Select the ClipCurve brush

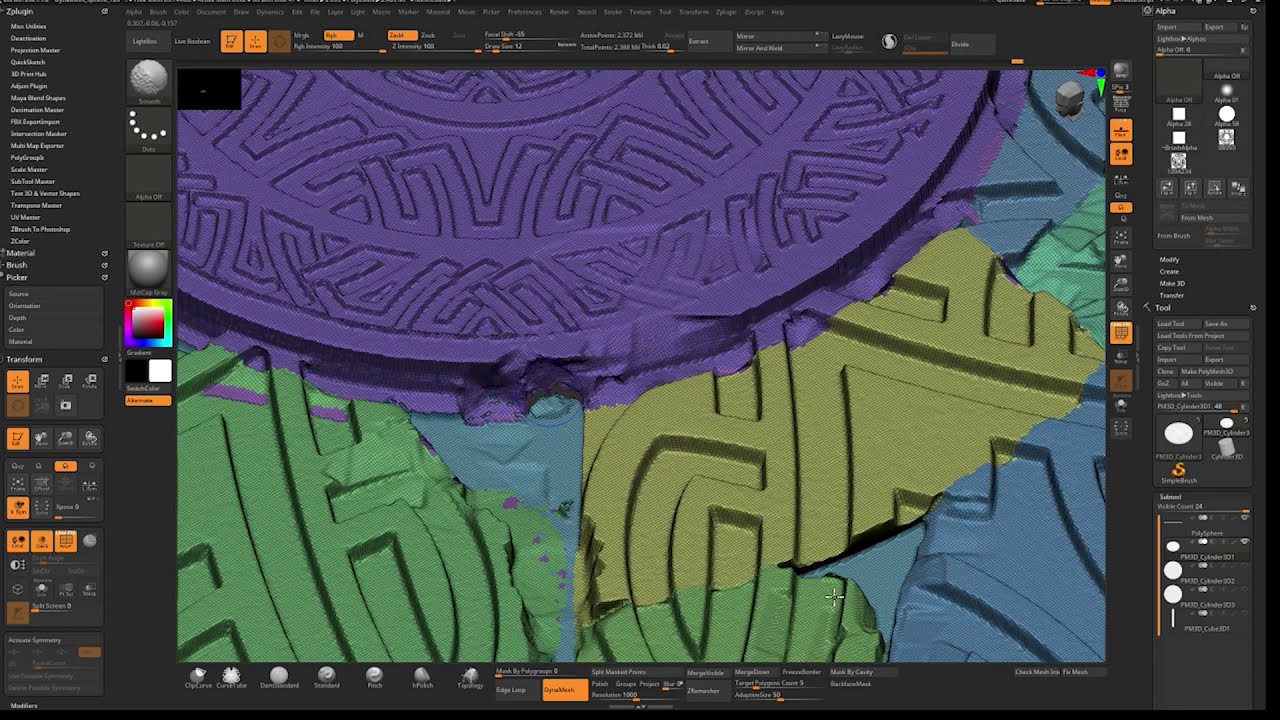pyautogui.click(x=198, y=677)
